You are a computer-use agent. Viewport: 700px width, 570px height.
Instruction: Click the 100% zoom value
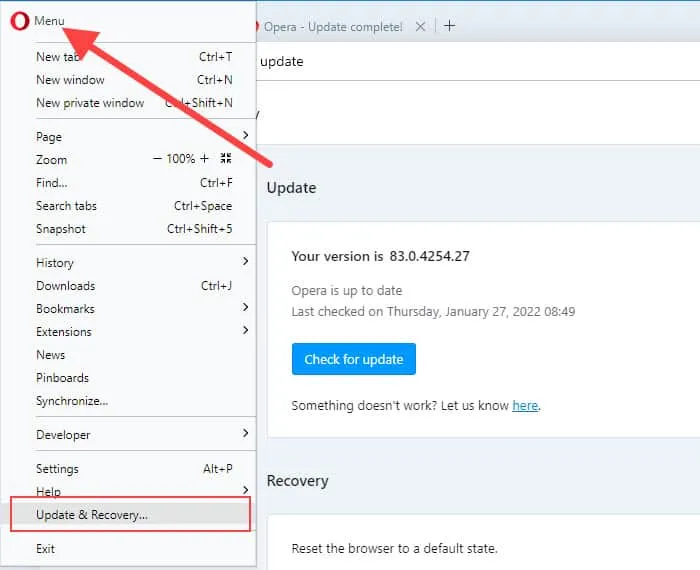tap(181, 158)
